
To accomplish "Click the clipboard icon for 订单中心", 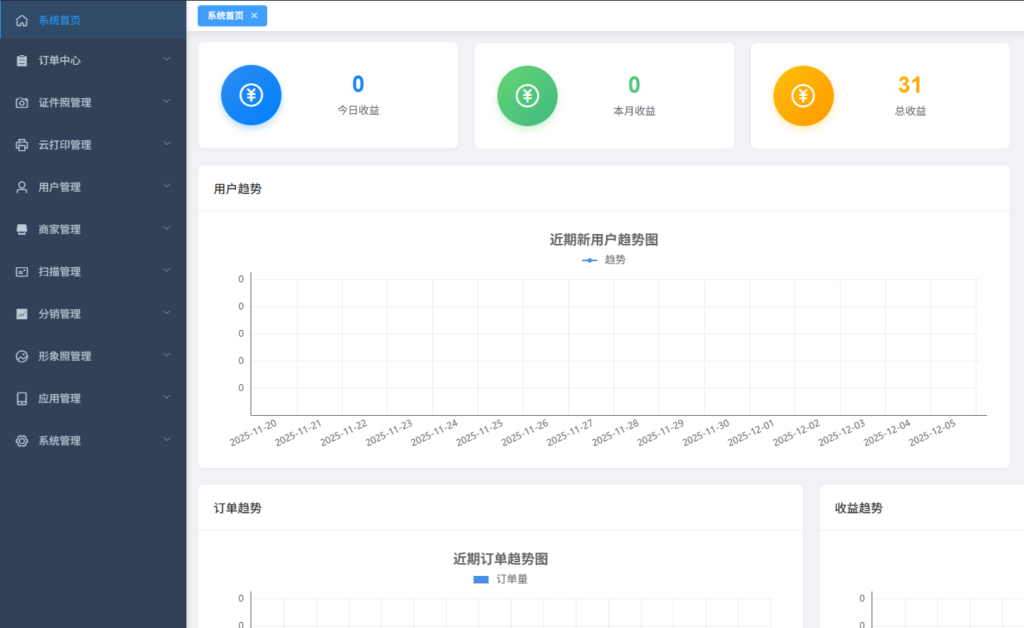I will (x=22, y=61).
